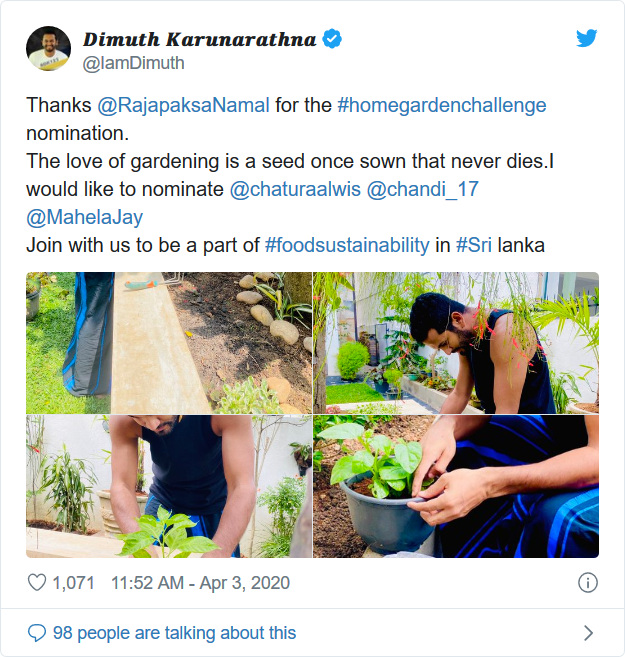View top-left garden bed photo

click(168, 343)
